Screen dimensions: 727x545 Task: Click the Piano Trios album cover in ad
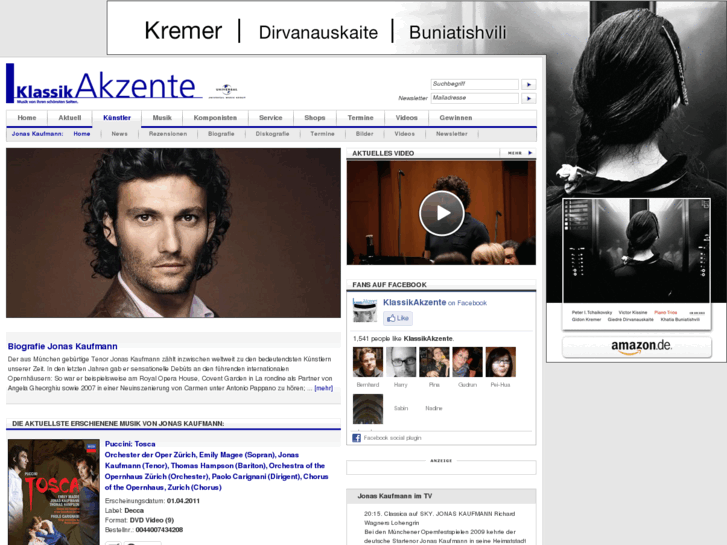pos(637,264)
